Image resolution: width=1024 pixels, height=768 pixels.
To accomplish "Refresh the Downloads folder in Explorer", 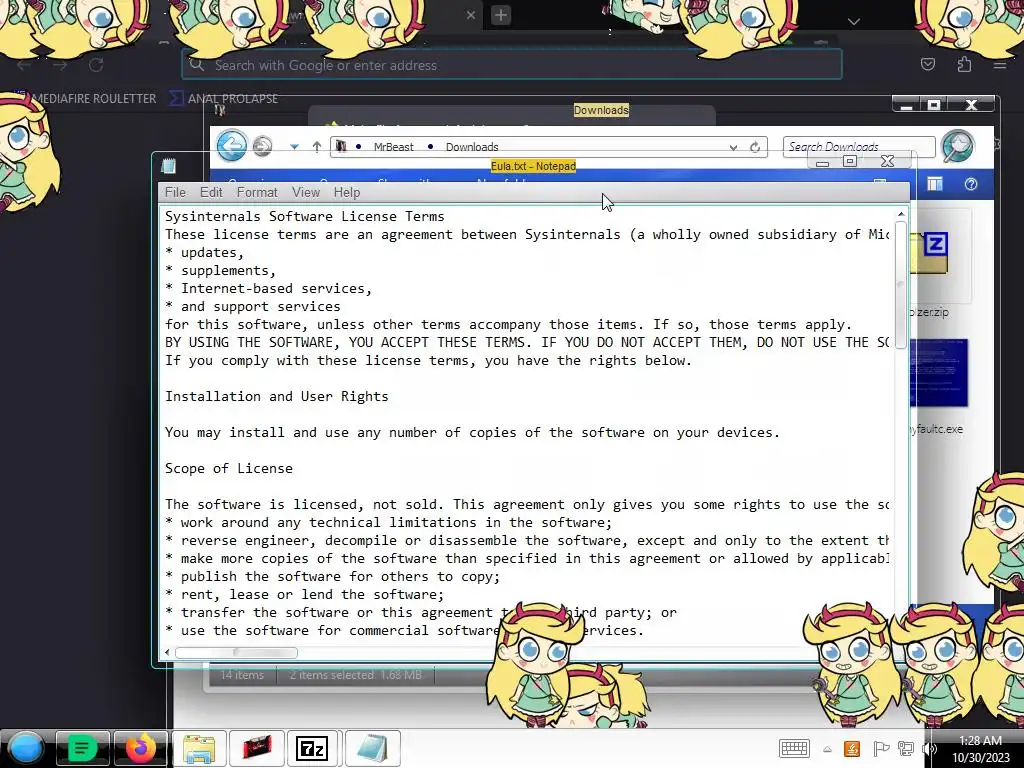I will pyautogui.click(x=755, y=147).
